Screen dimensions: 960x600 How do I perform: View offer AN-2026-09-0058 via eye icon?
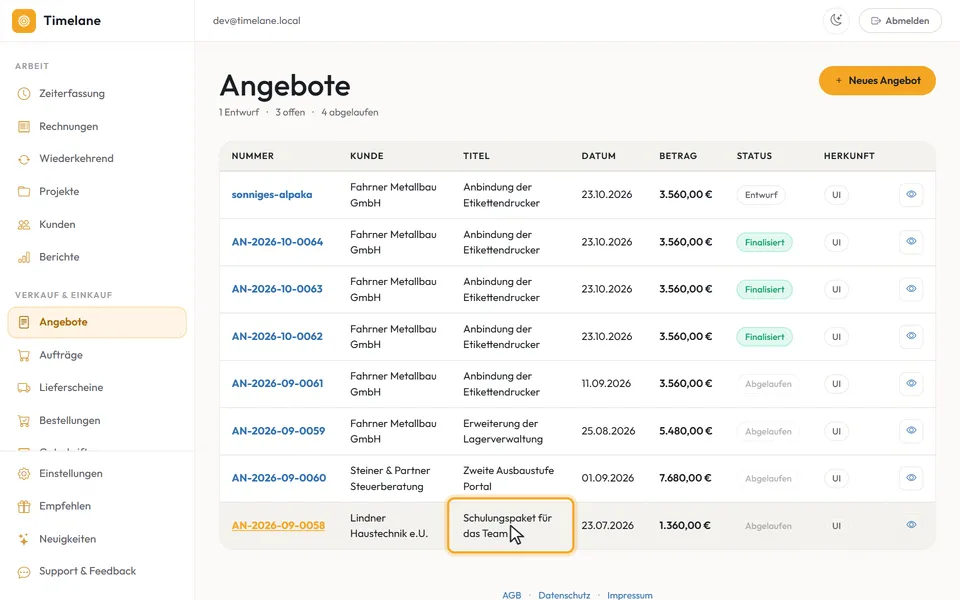911,525
